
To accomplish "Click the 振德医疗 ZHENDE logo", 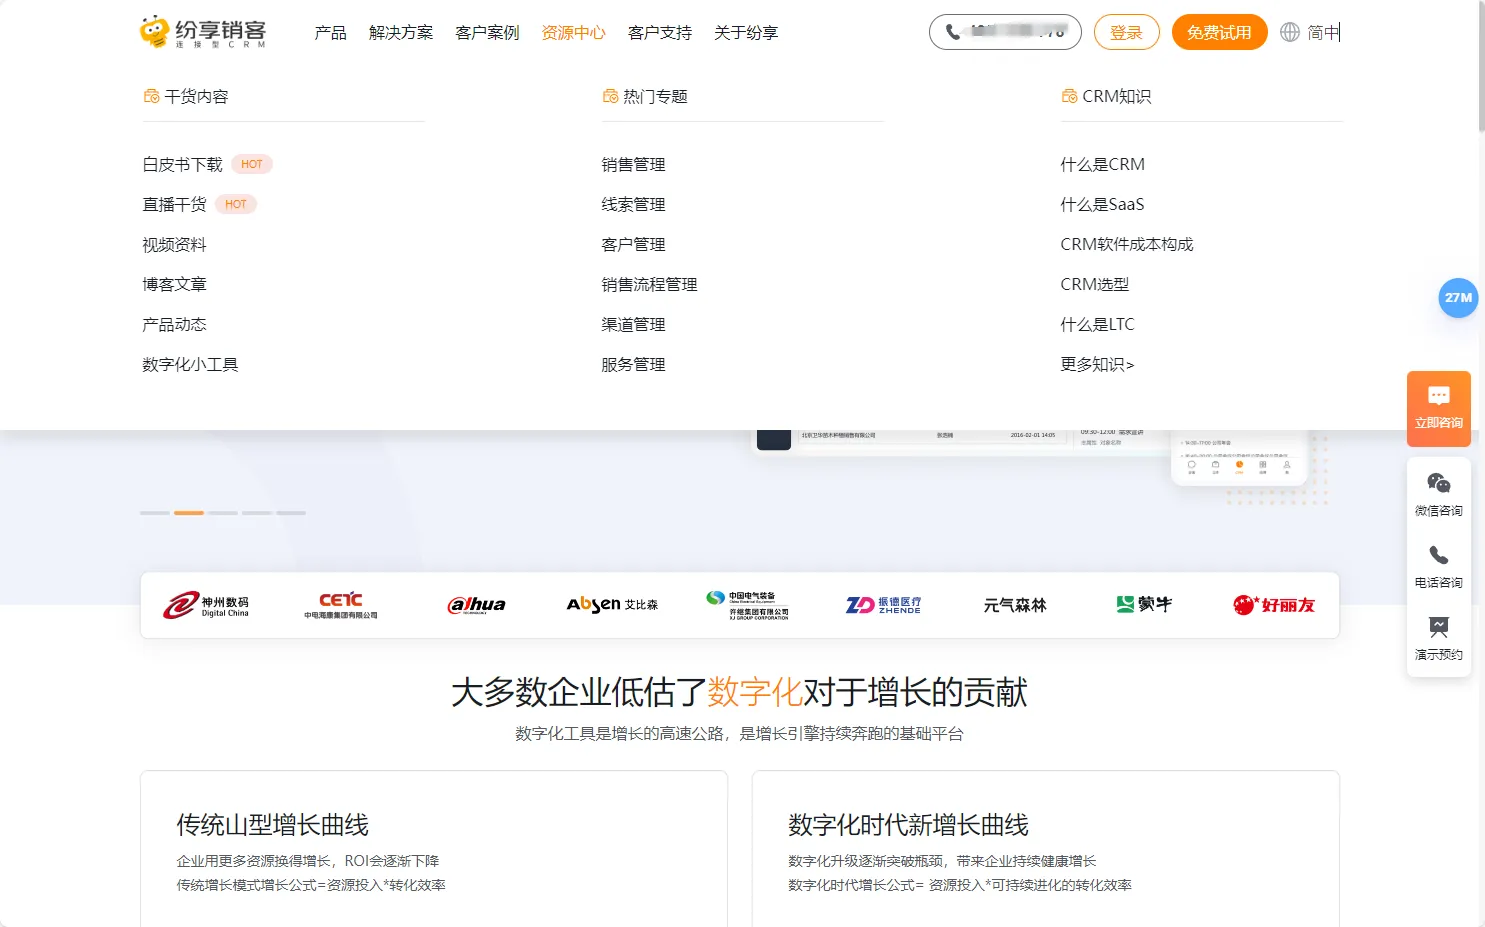I will (883, 605).
